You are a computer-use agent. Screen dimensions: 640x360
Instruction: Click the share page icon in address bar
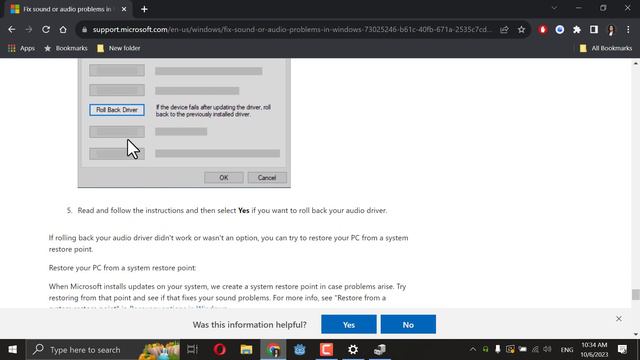click(x=504, y=29)
